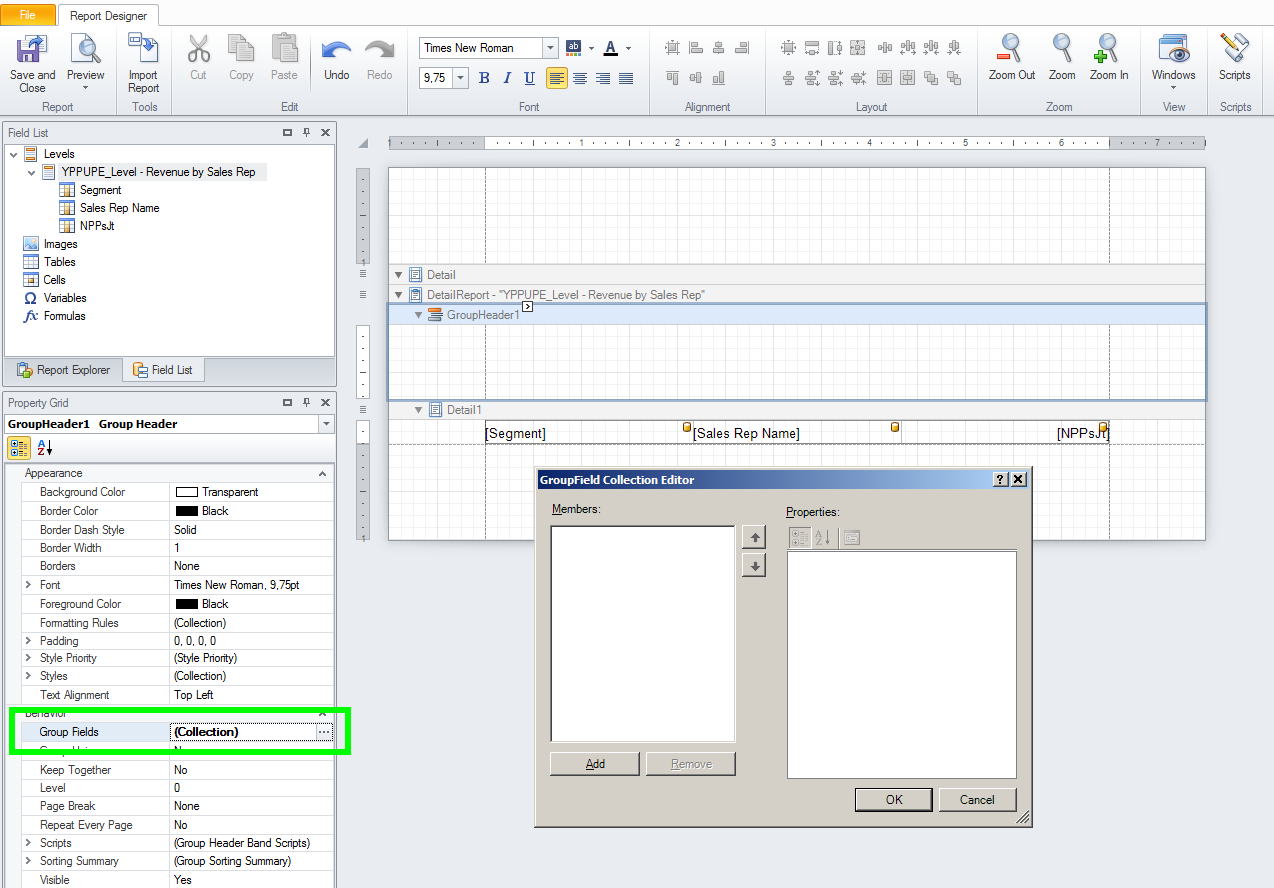Click the Add button in collection editor
The height and width of the screenshot is (888, 1274).
point(595,764)
